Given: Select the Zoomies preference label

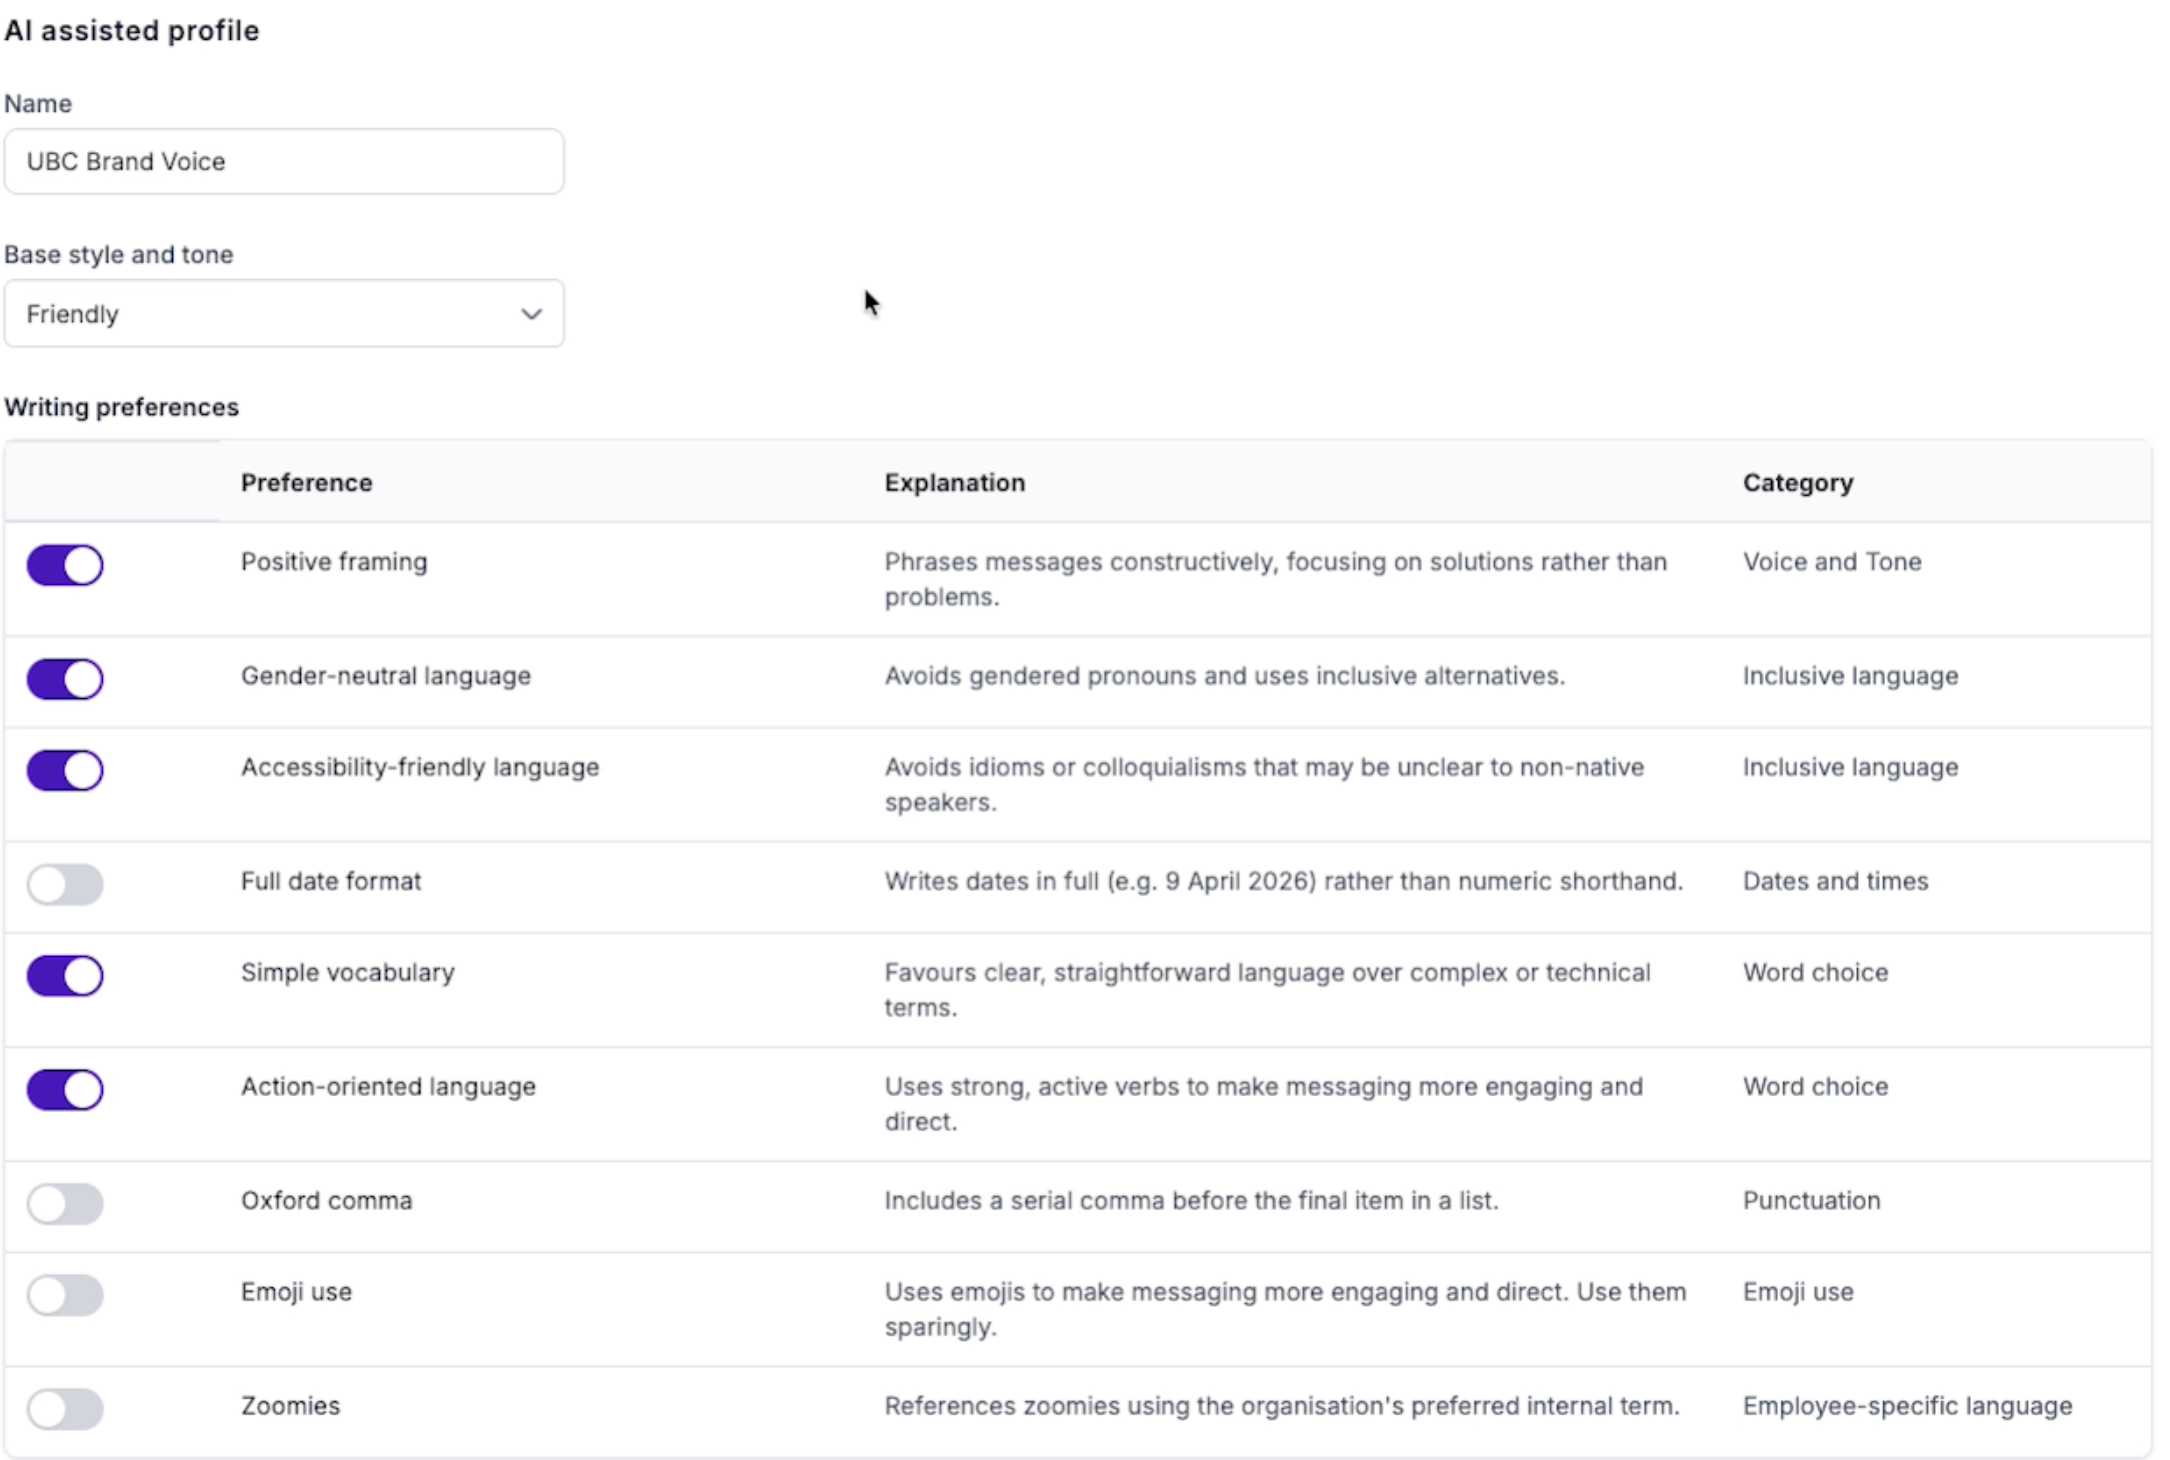Looking at the screenshot, I should coord(290,1406).
